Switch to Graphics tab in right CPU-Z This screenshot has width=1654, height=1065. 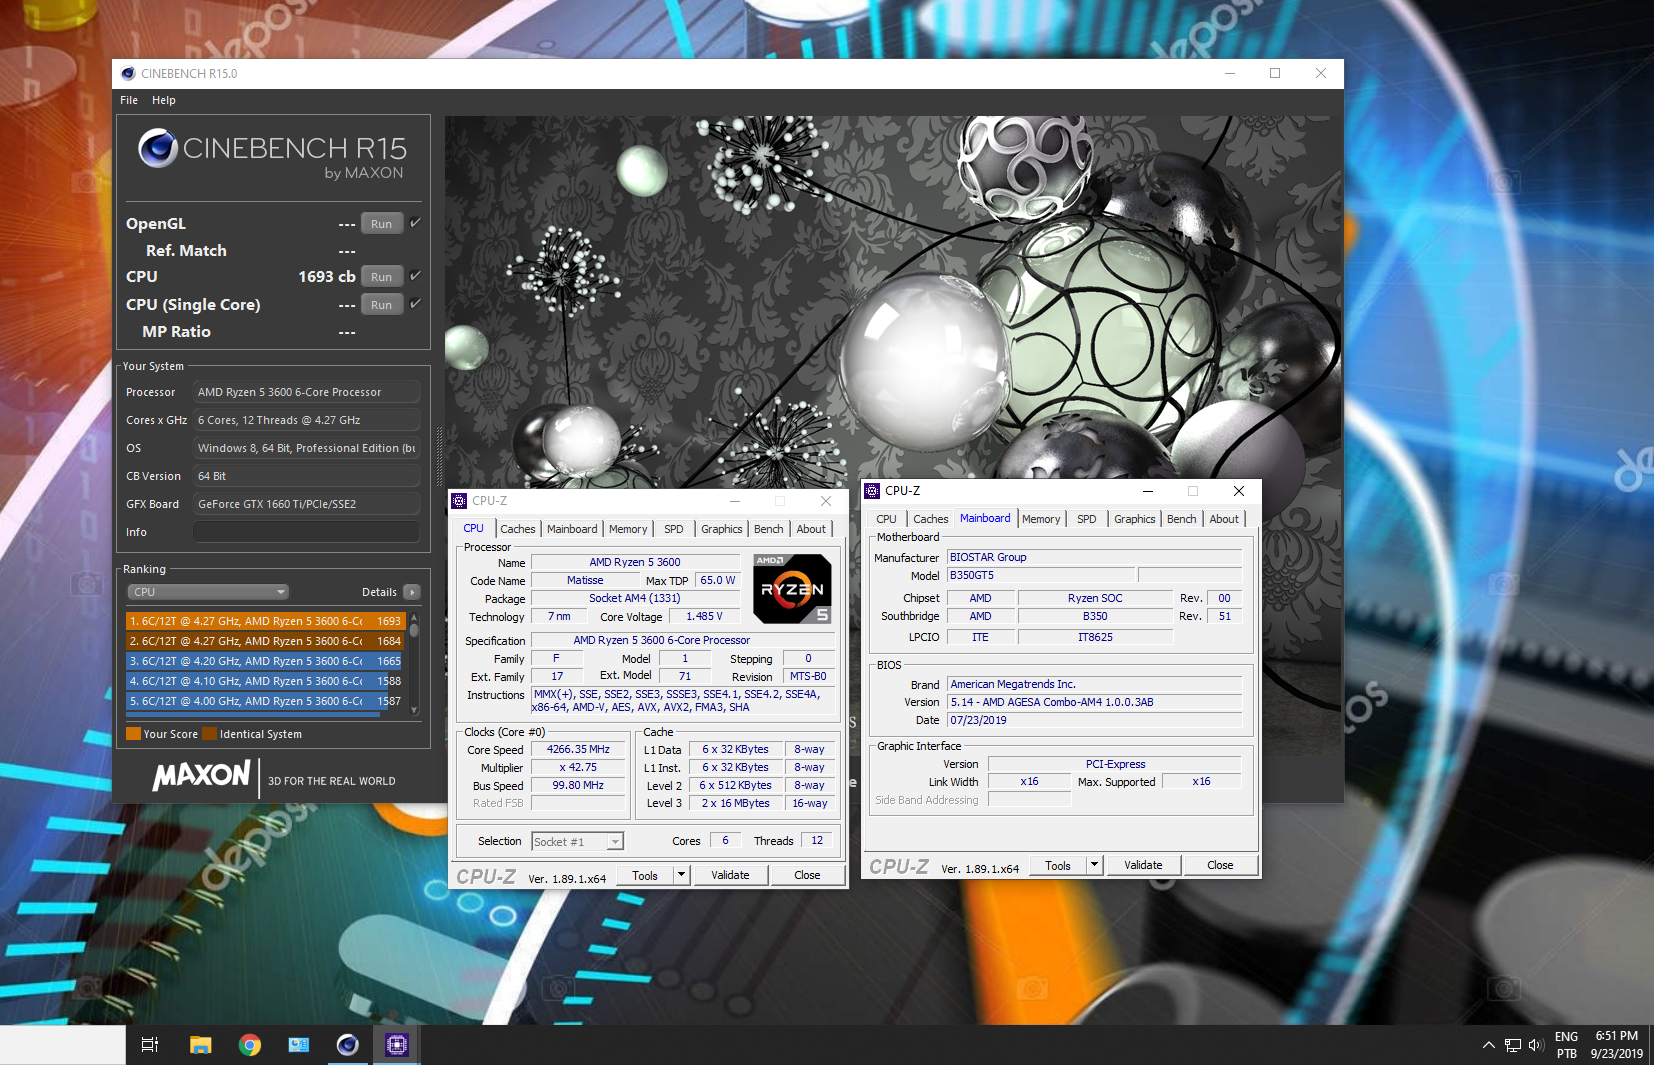[1135, 519]
